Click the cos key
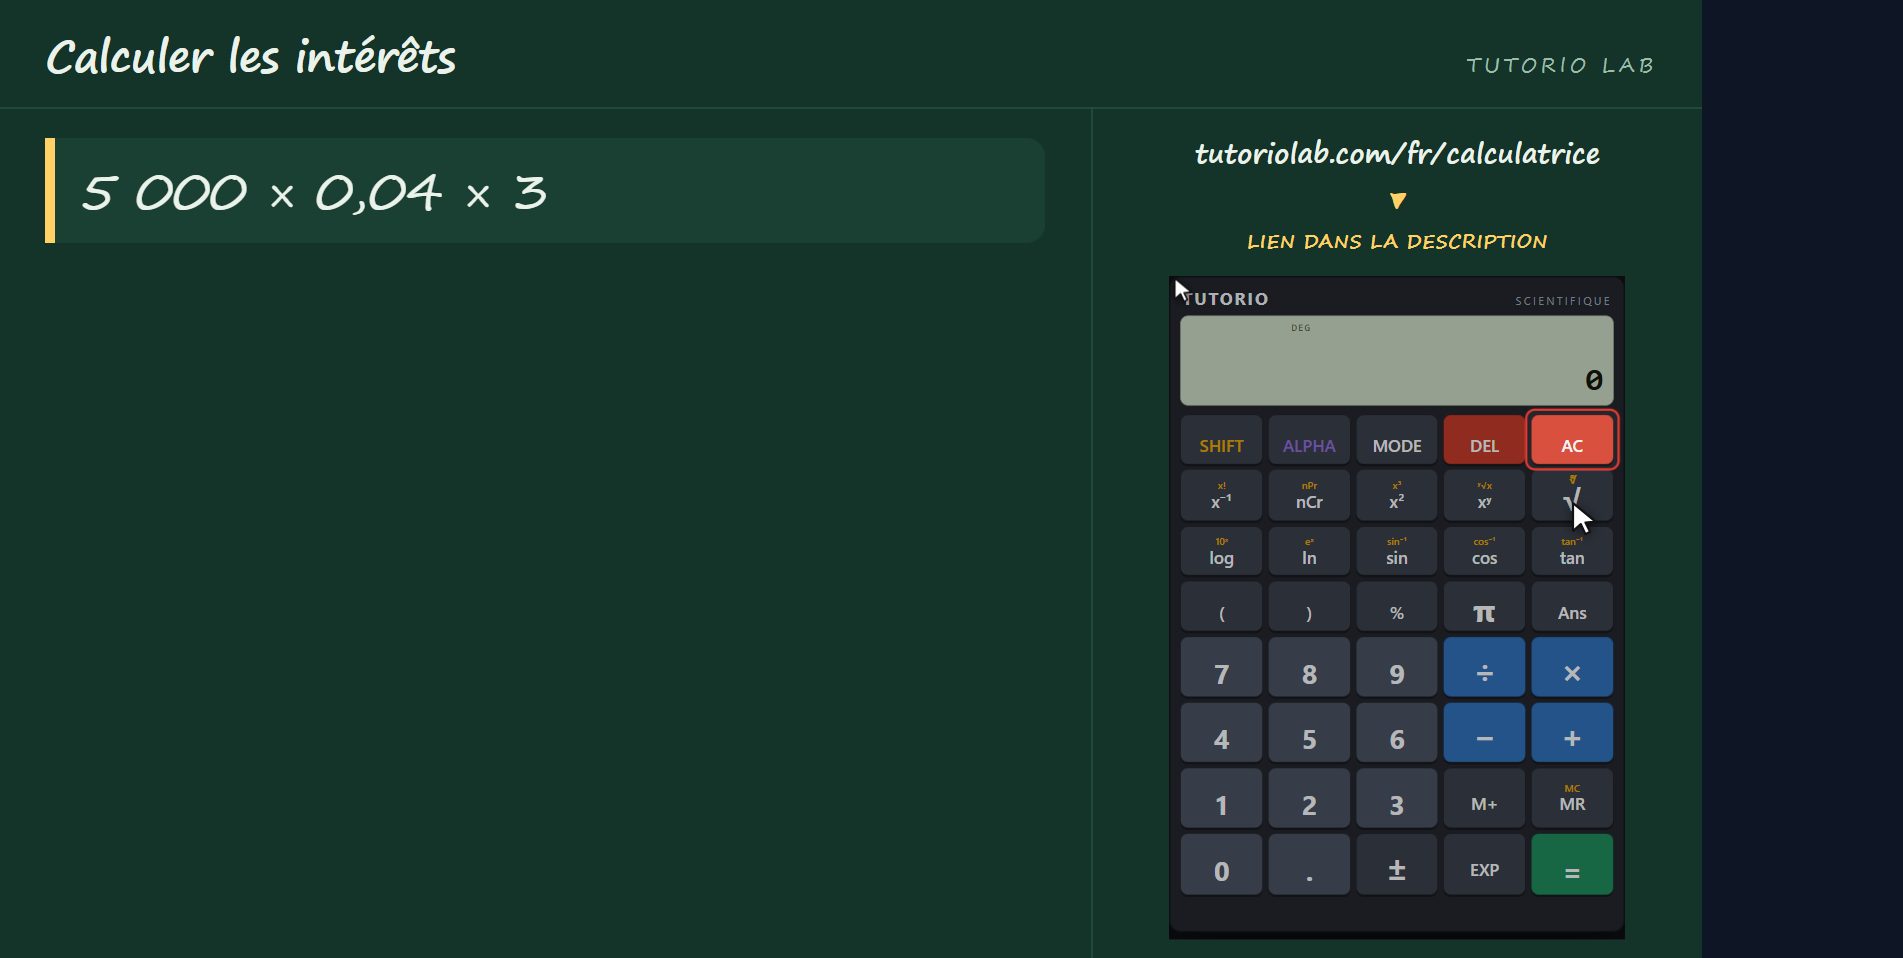Image resolution: width=1903 pixels, height=958 pixels. (1484, 551)
